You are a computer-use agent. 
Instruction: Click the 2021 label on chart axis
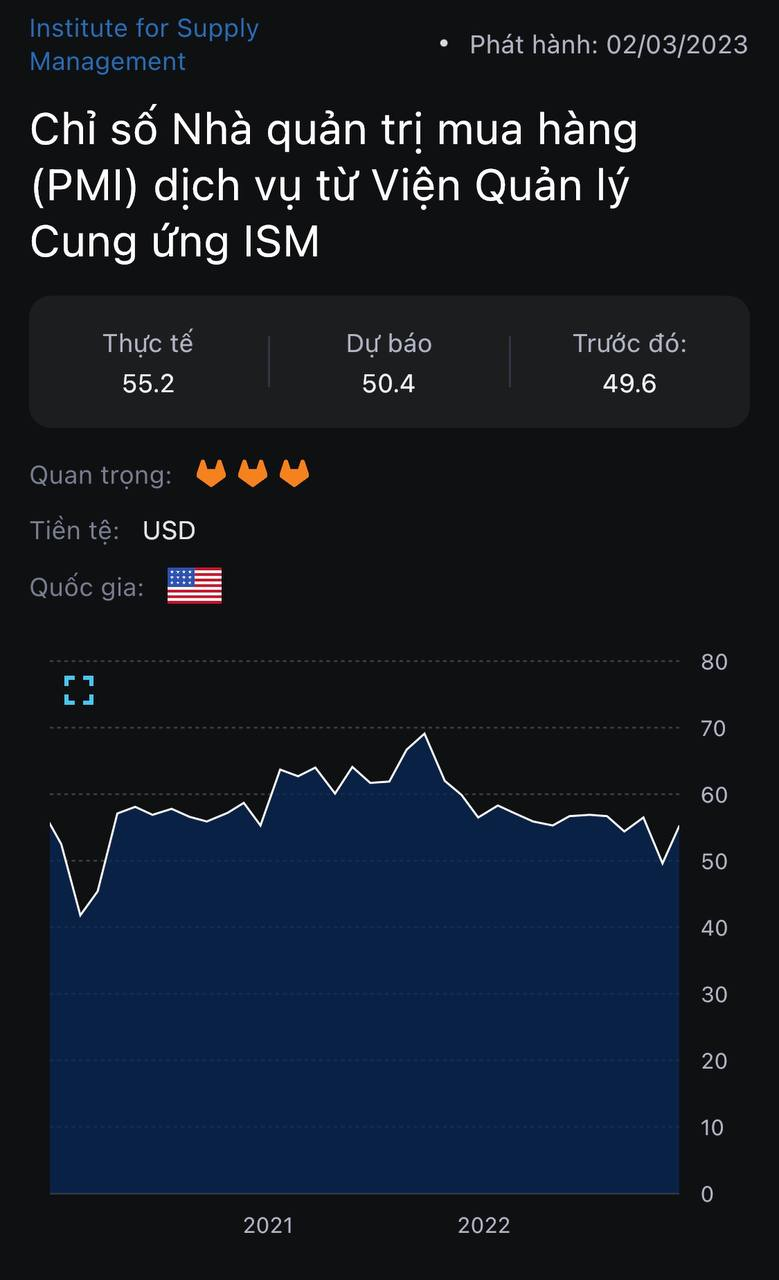click(268, 1225)
